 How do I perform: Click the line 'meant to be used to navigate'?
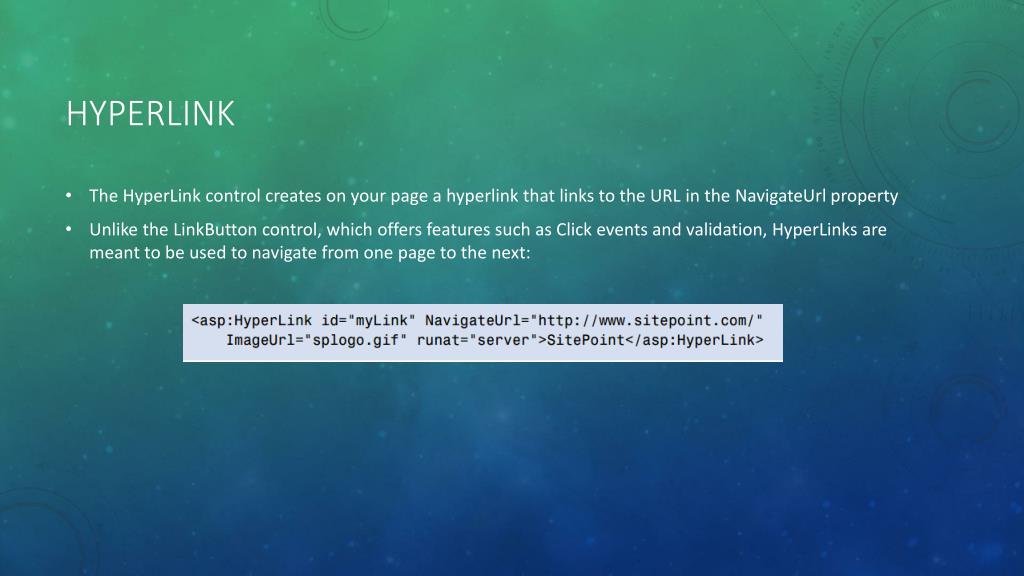[x=310, y=253]
